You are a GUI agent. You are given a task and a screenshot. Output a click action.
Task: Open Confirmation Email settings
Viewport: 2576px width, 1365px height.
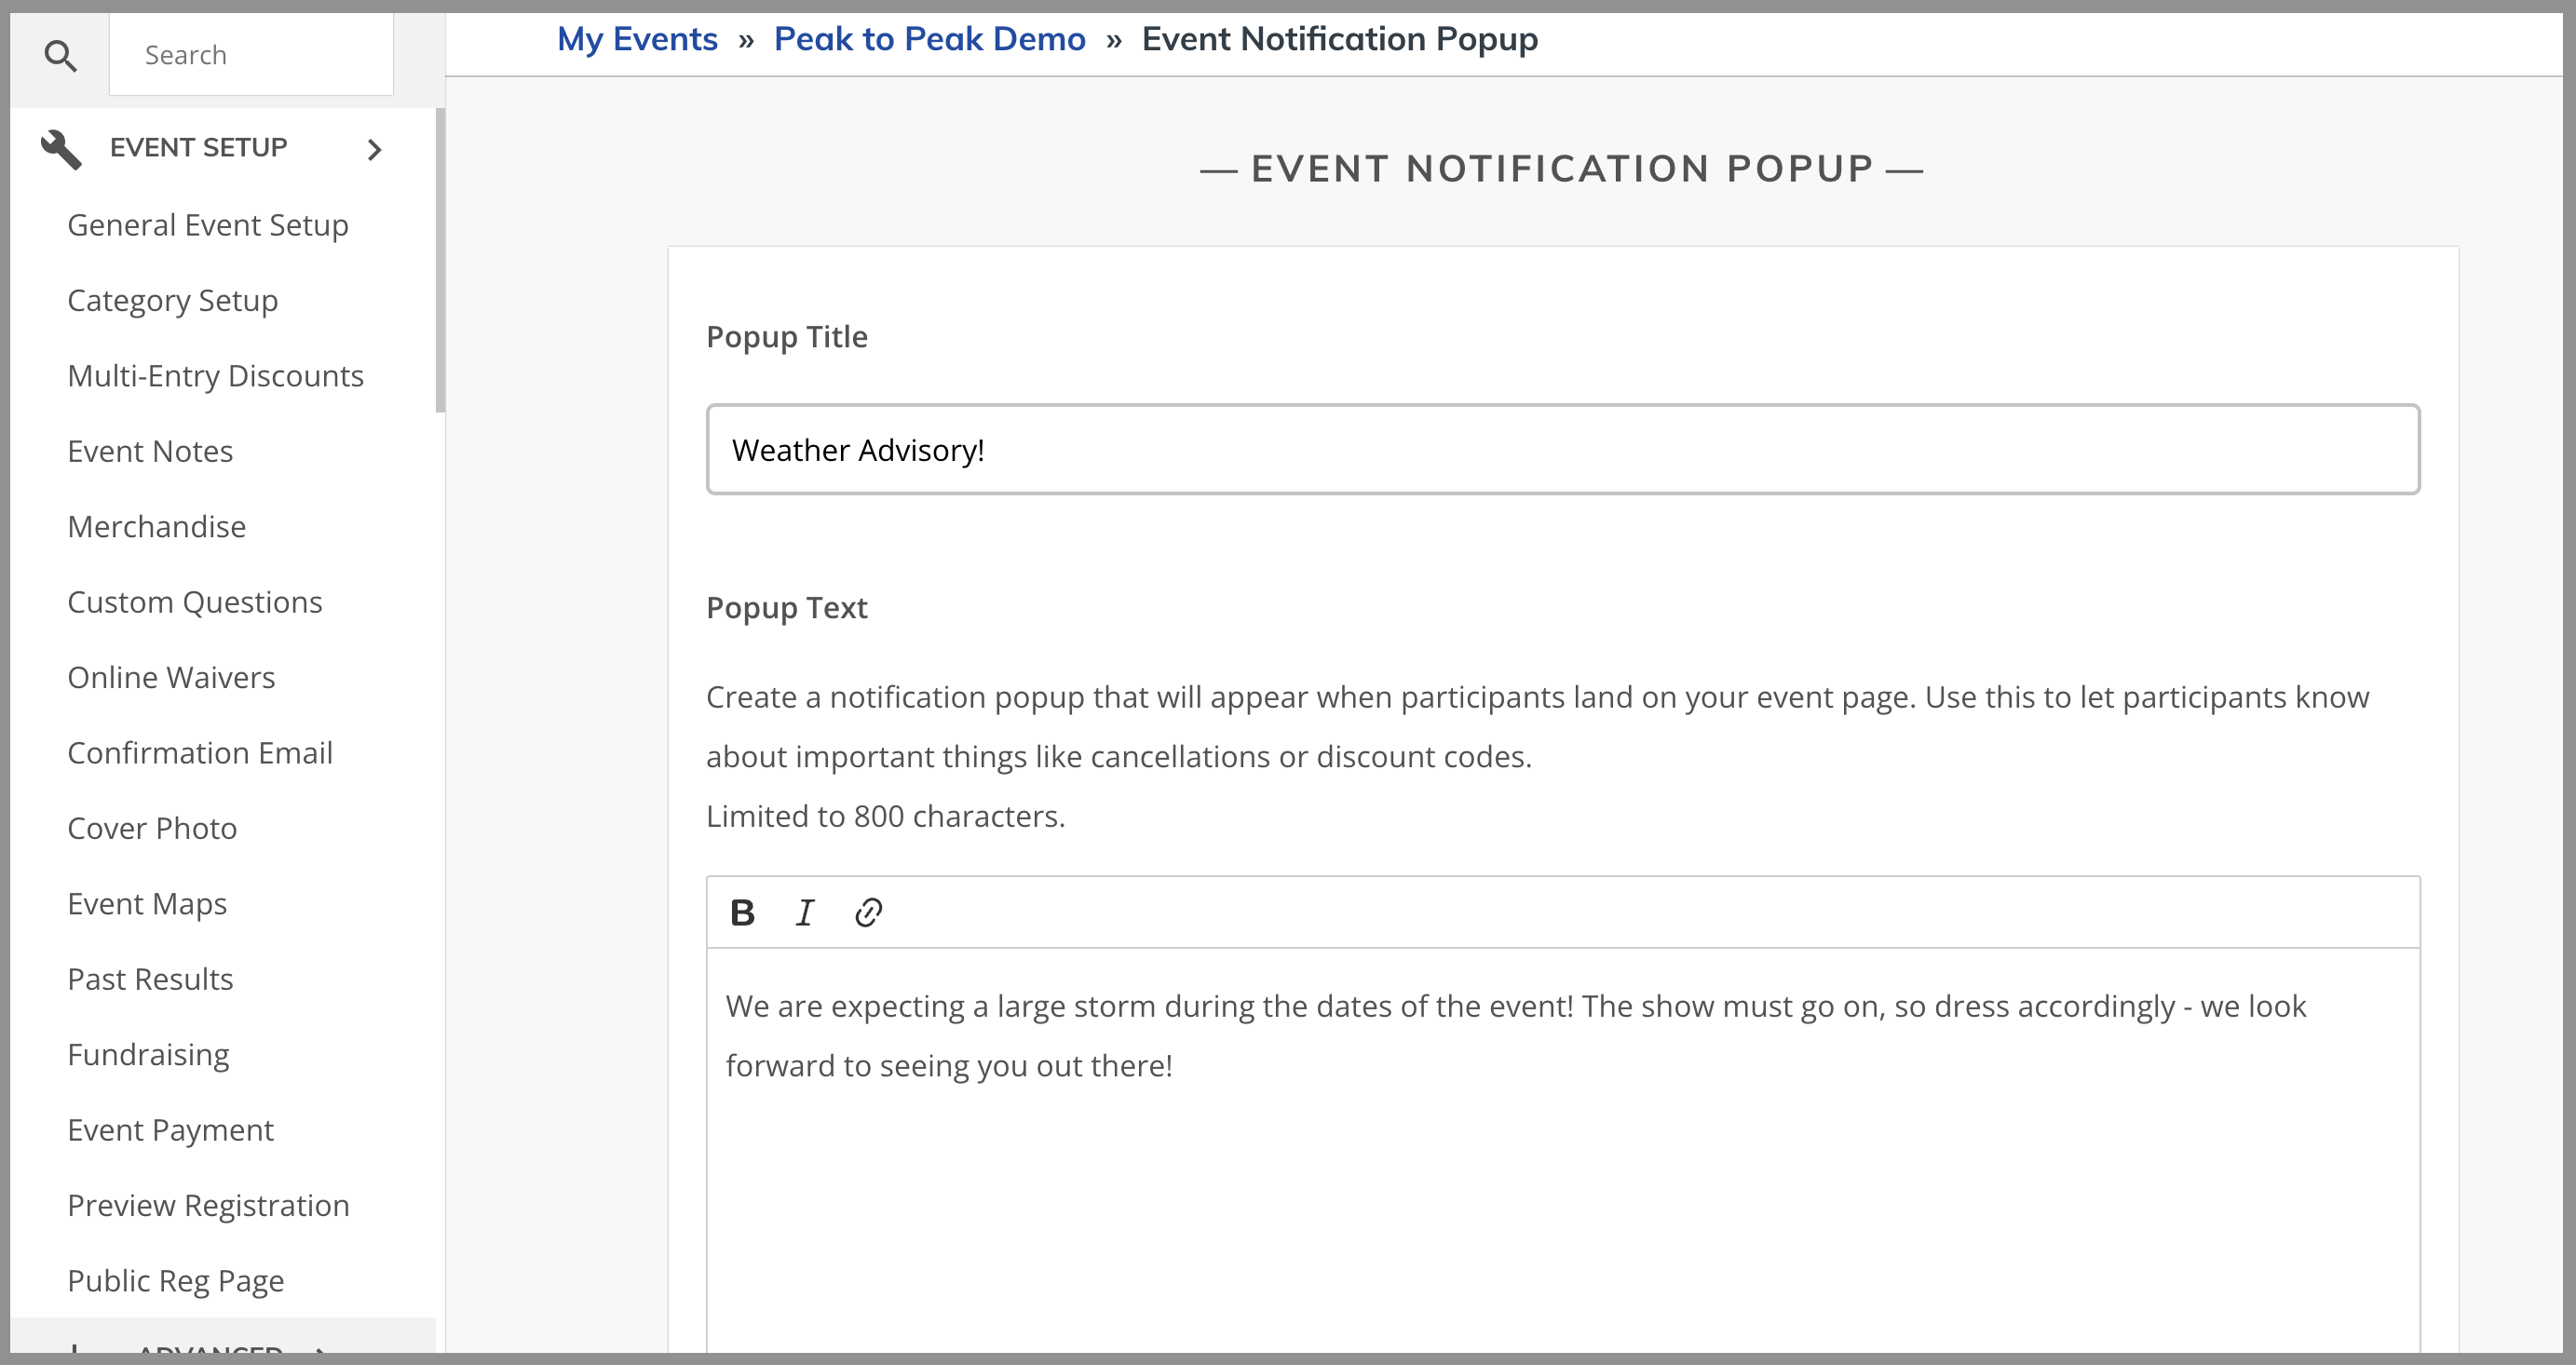pyautogui.click(x=200, y=753)
